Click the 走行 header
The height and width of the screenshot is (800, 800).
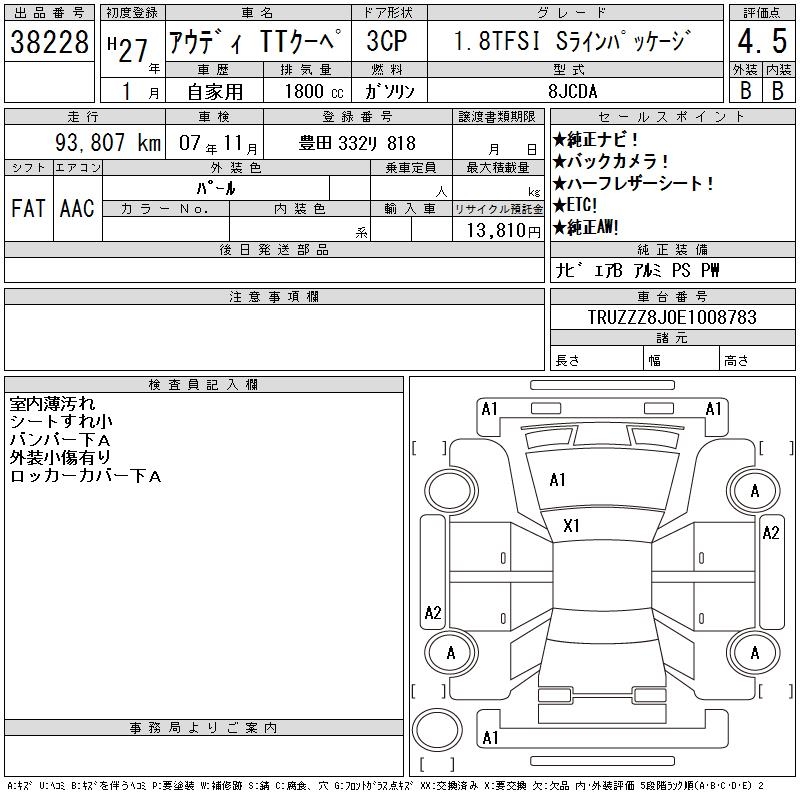click(84, 117)
